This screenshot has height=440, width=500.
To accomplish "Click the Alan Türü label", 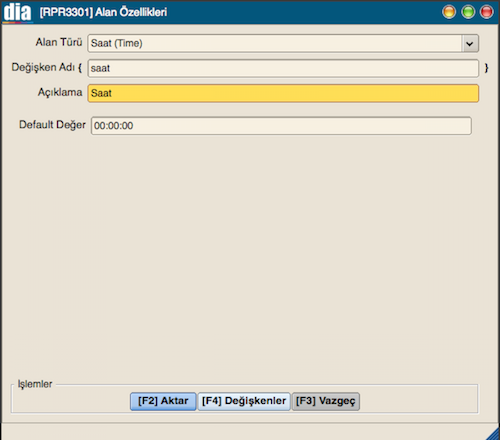I will tap(59, 42).
